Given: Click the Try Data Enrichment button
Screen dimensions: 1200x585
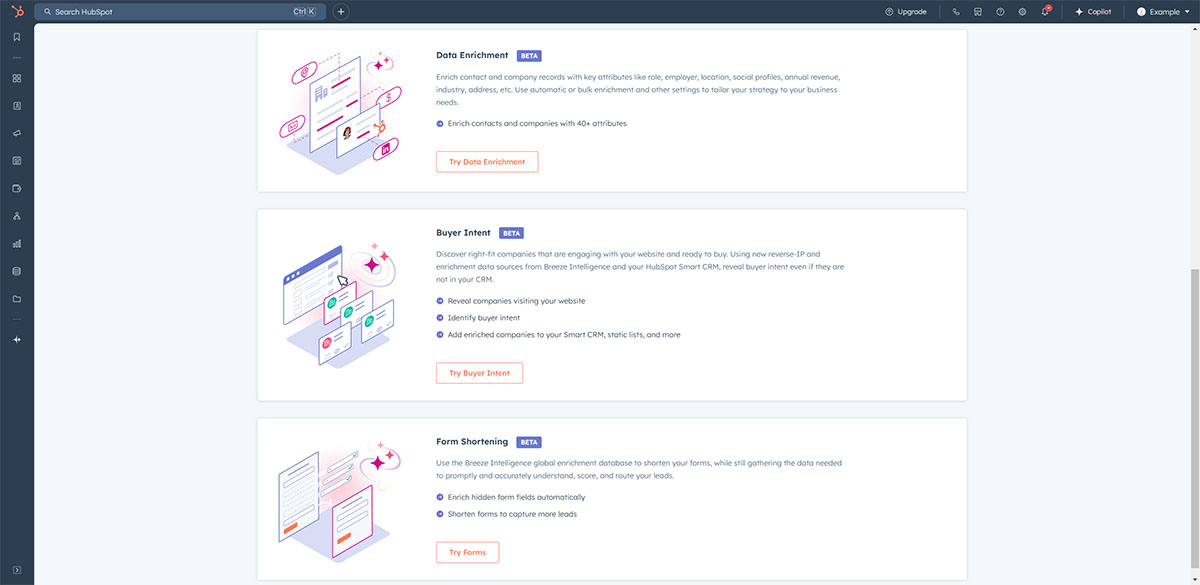Looking at the screenshot, I should 487,161.
